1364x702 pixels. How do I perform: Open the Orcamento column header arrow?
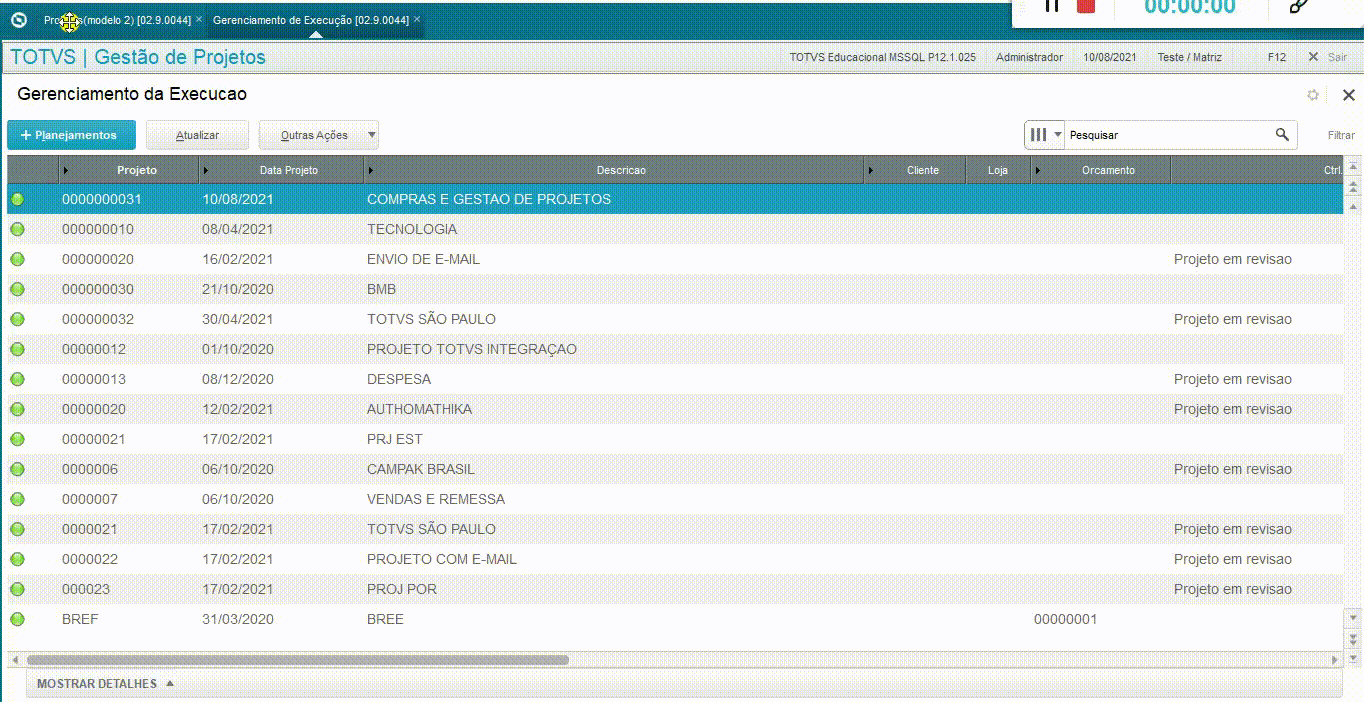(x=1039, y=170)
